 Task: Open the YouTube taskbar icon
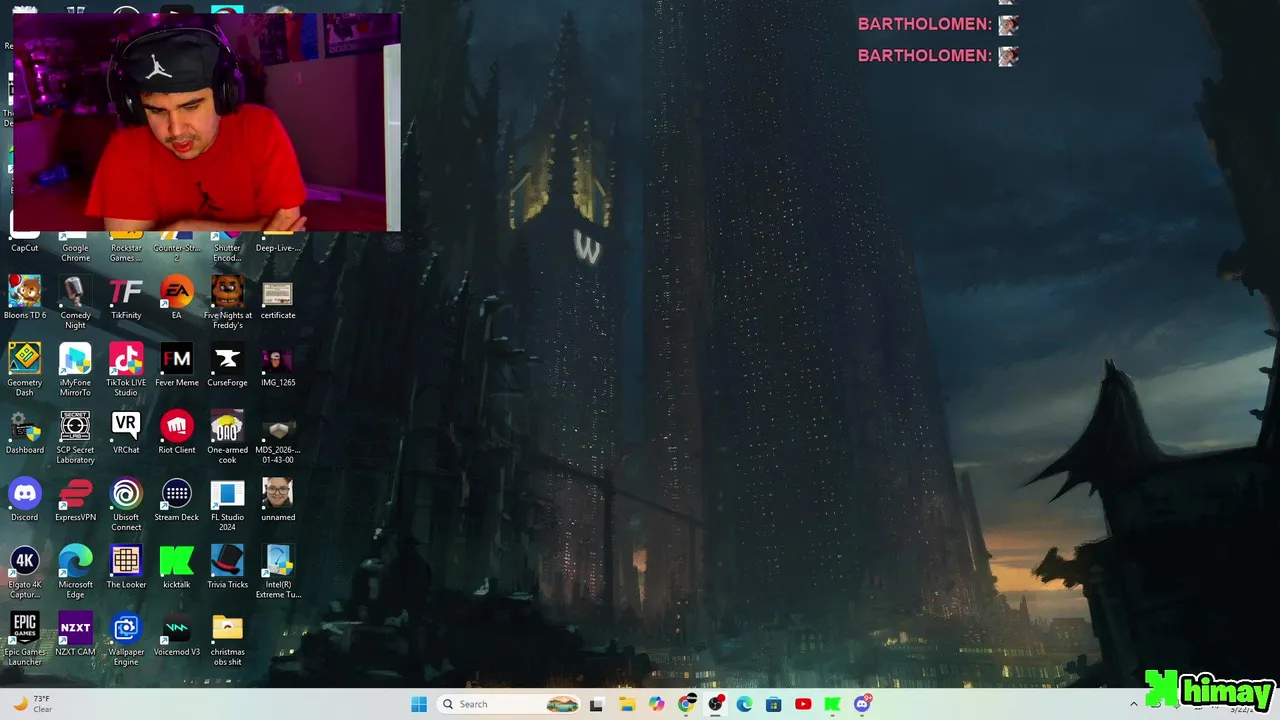tap(803, 704)
